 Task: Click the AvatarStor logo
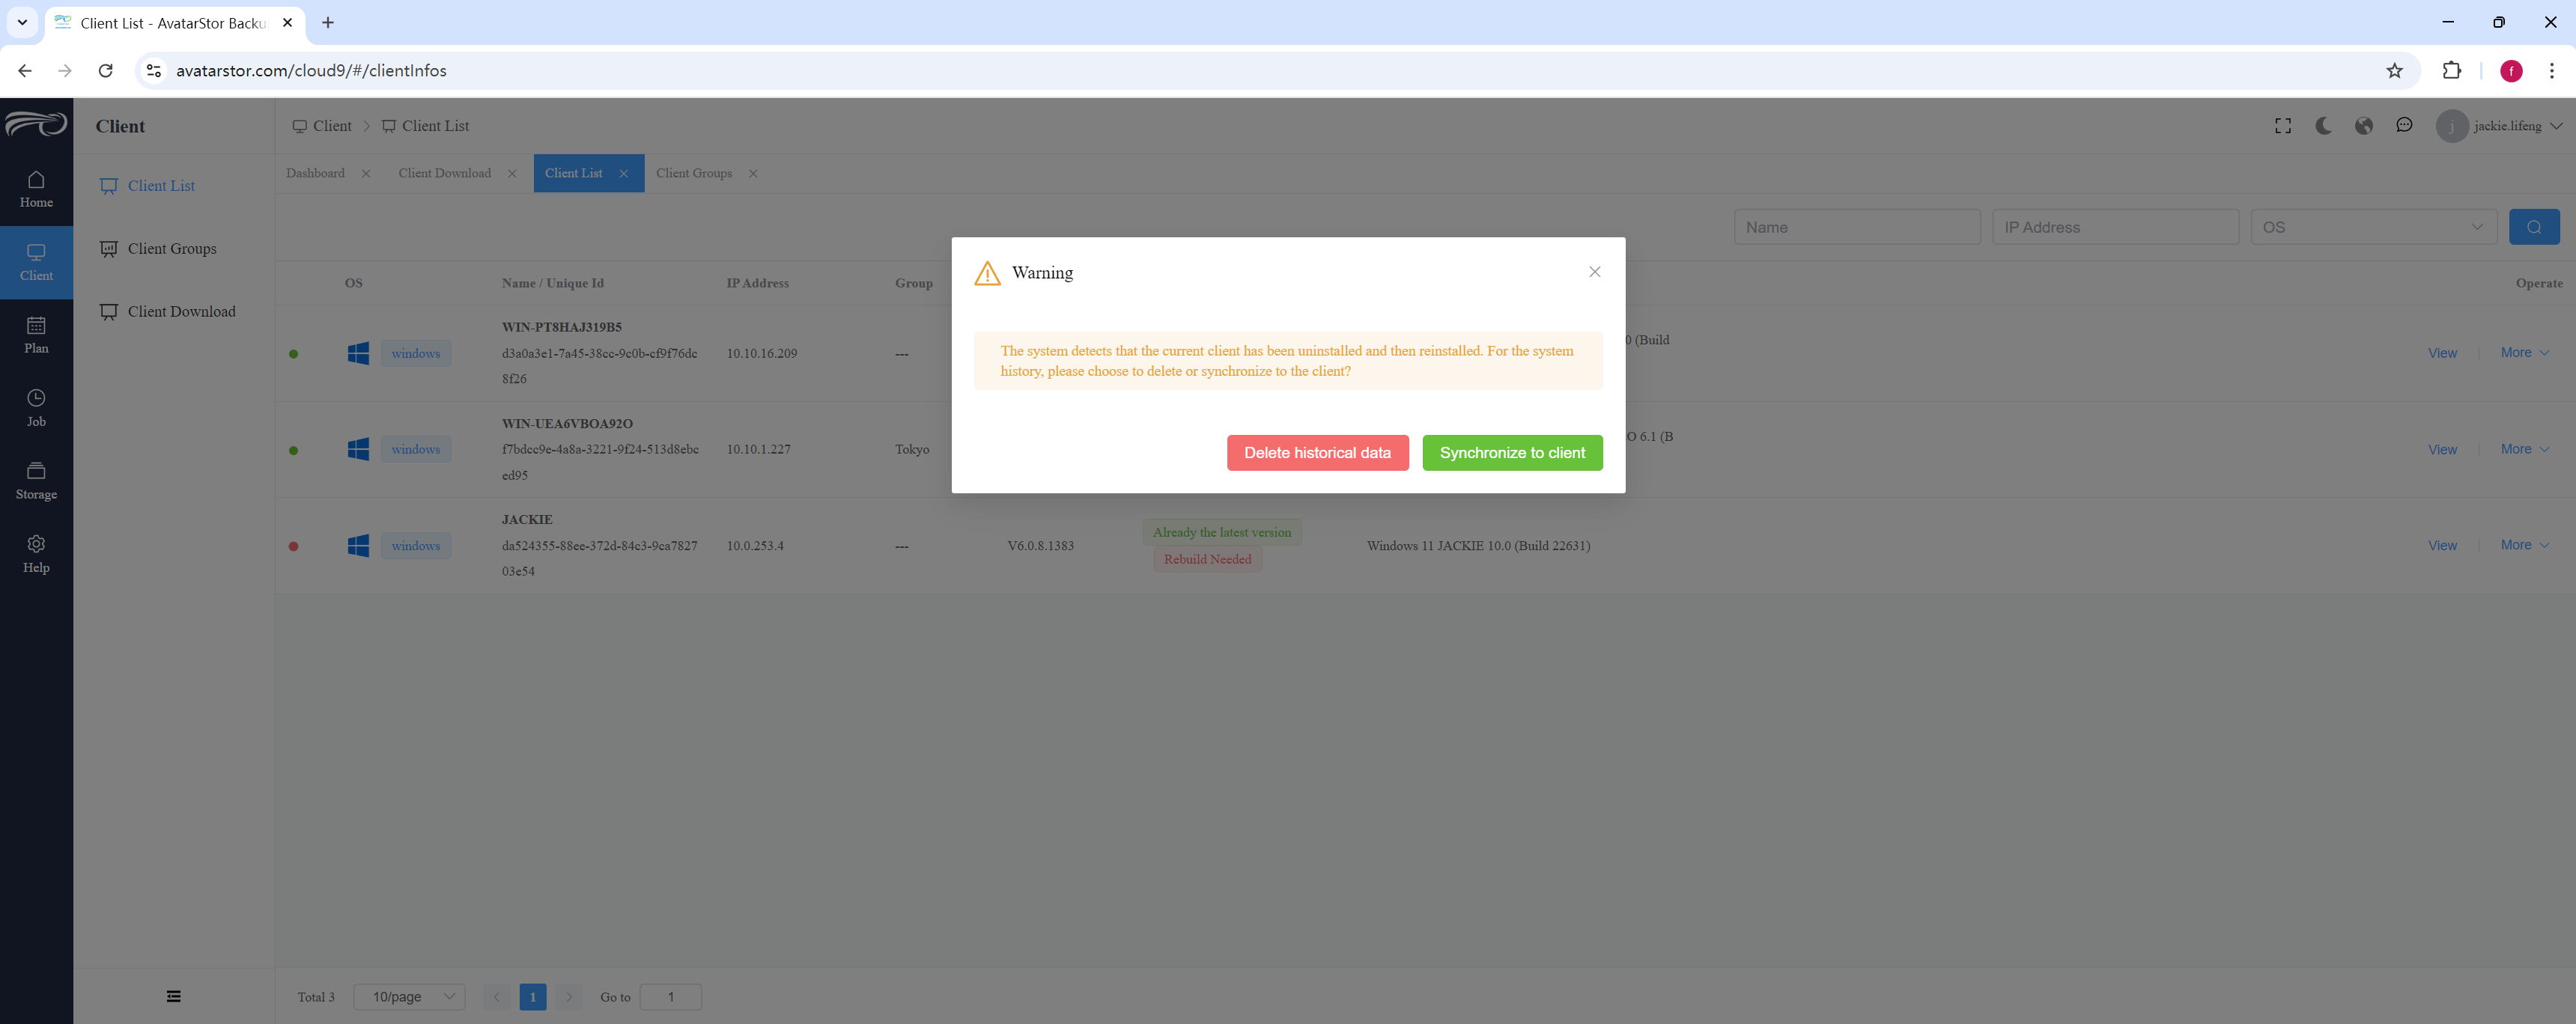point(36,124)
